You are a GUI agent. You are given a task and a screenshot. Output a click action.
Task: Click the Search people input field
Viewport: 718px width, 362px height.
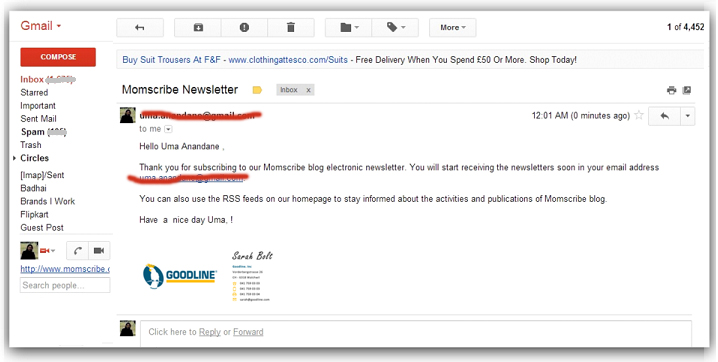(x=65, y=285)
